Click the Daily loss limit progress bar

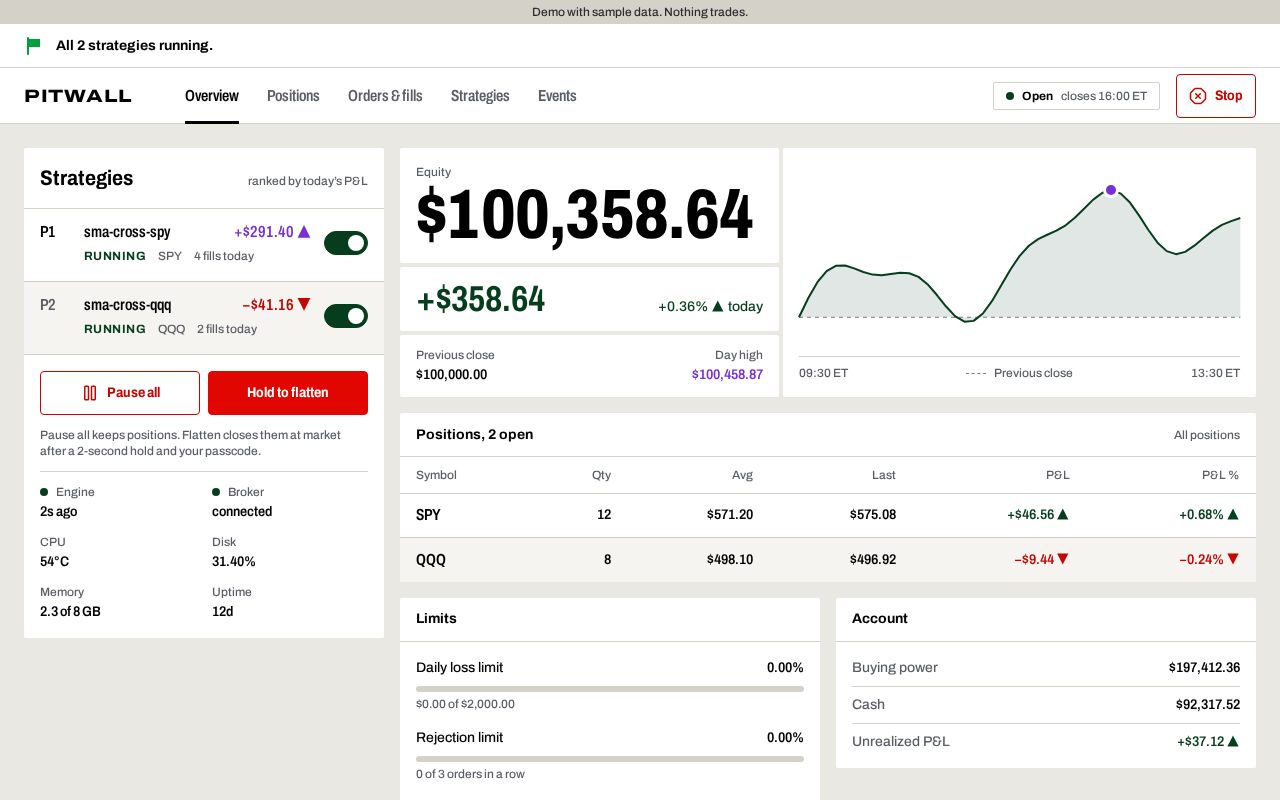click(x=610, y=689)
